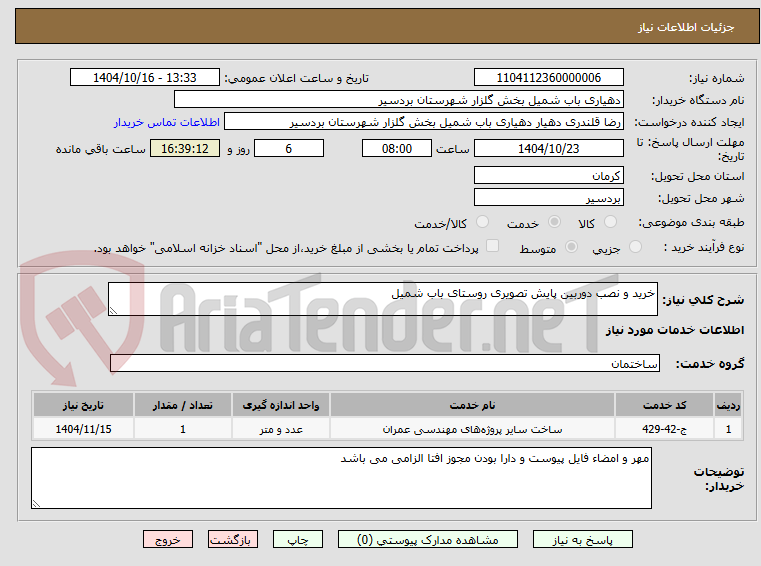Viewport: 761px width, 566px height.
Task: Click the deadline hour field 08:00
Action: 397,148
